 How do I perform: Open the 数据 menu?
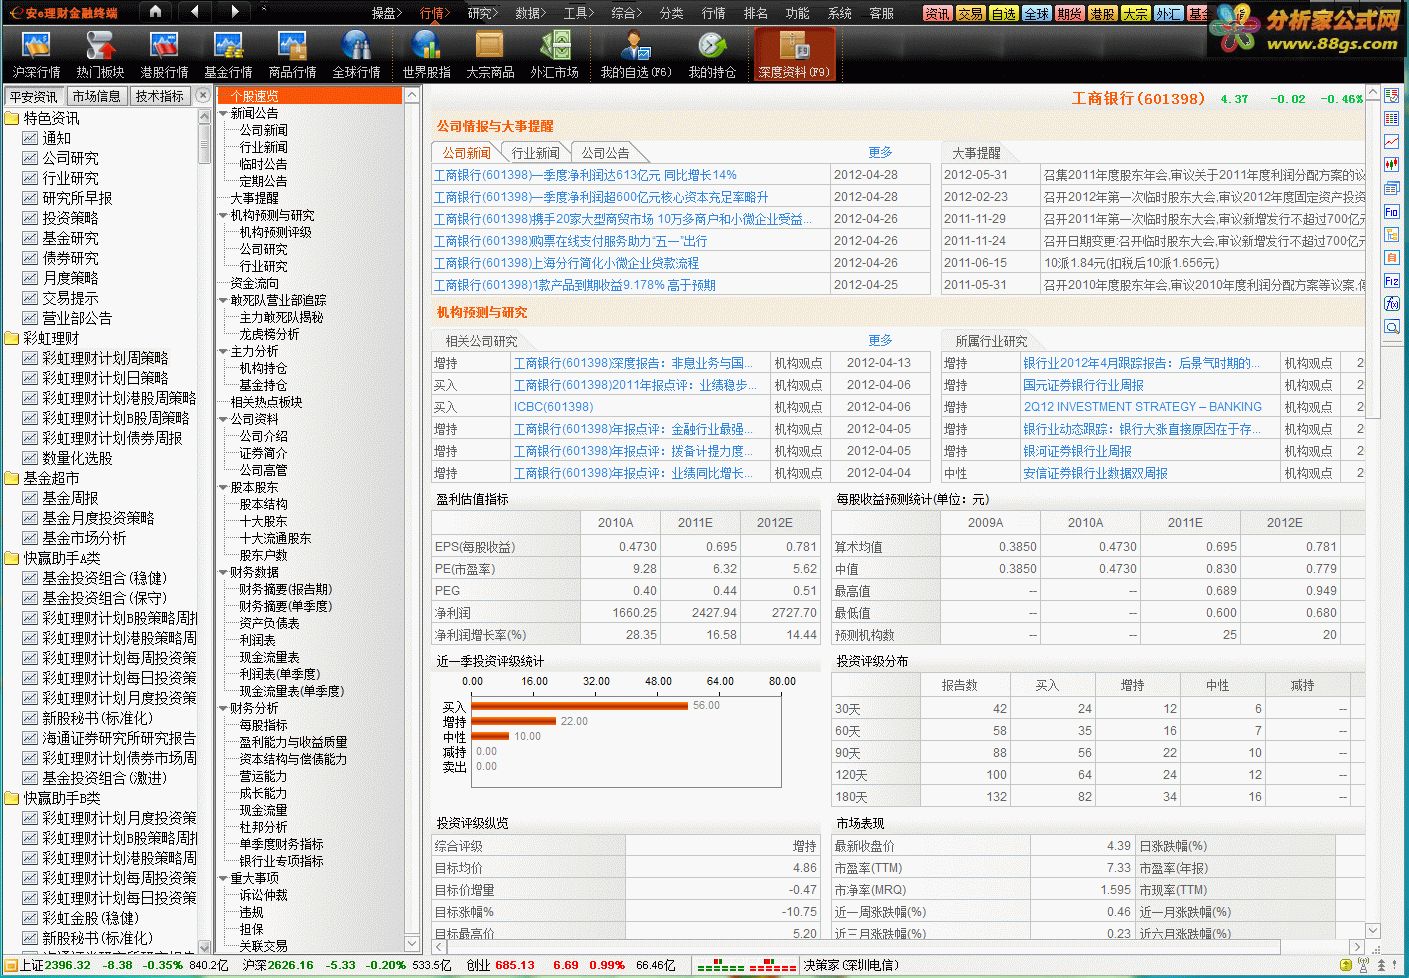pos(530,13)
